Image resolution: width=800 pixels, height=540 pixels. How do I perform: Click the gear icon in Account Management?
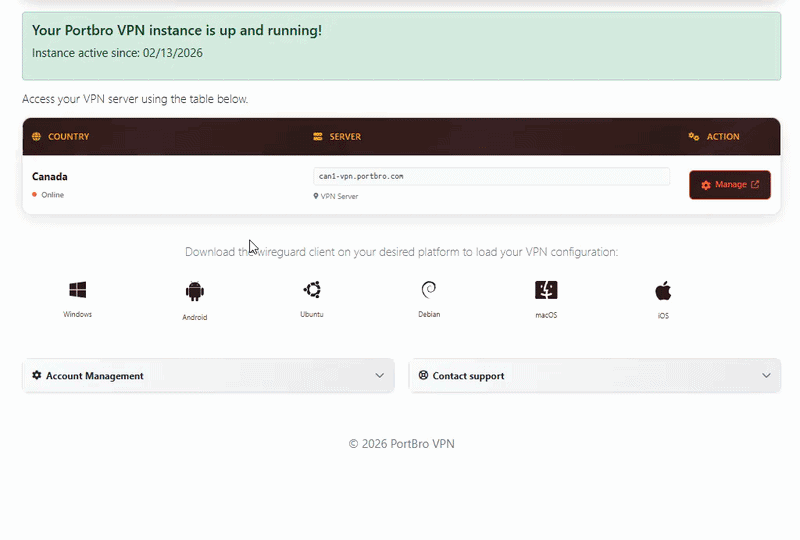(x=37, y=375)
